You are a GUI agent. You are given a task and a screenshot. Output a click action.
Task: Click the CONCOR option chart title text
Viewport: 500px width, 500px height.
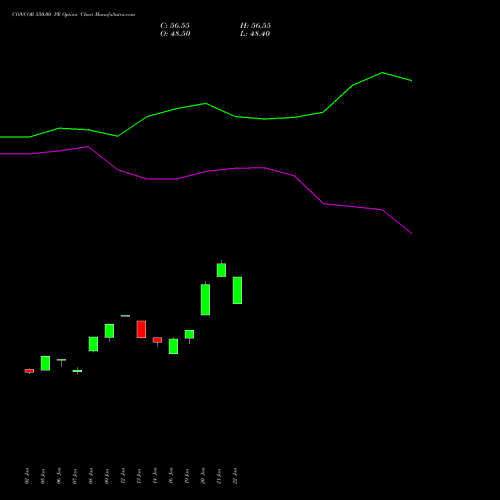[73, 15]
